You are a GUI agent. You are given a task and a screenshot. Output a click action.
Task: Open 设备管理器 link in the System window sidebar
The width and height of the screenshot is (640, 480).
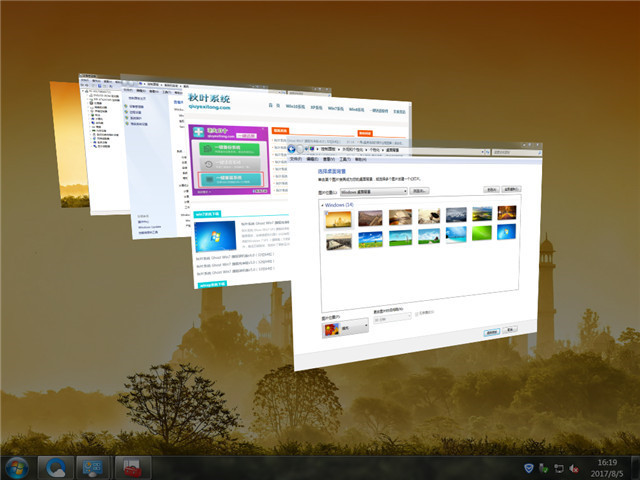(137, 106)
